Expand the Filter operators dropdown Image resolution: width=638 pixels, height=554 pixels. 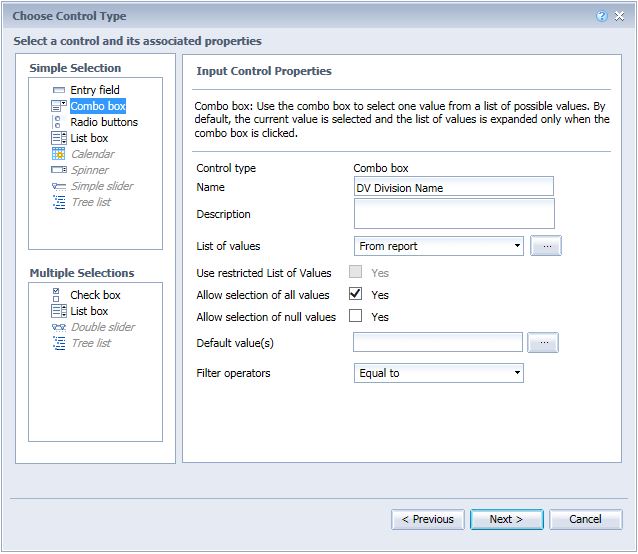click(x=439, y=373)
